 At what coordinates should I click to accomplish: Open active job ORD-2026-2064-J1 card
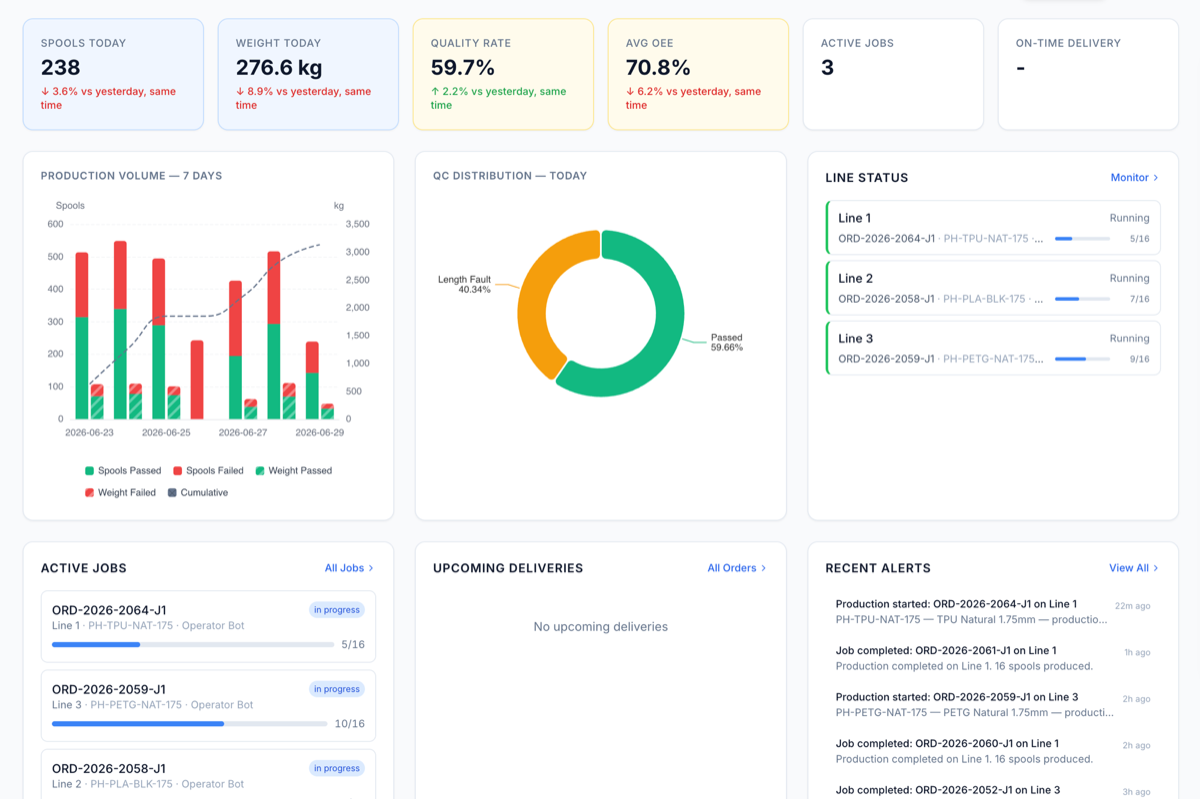pos(208,626)
